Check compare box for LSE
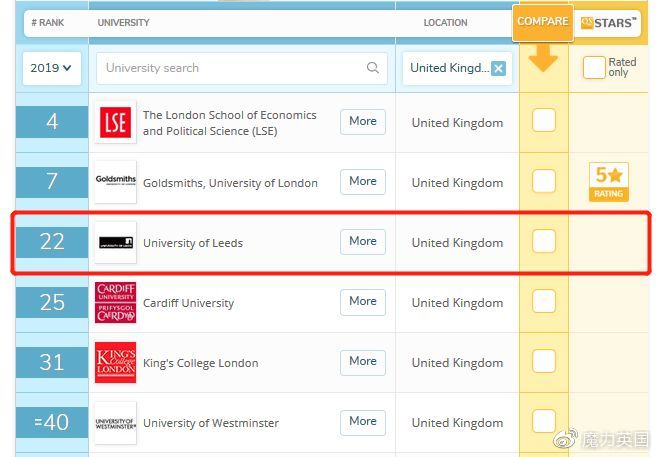 pos(544,121)
